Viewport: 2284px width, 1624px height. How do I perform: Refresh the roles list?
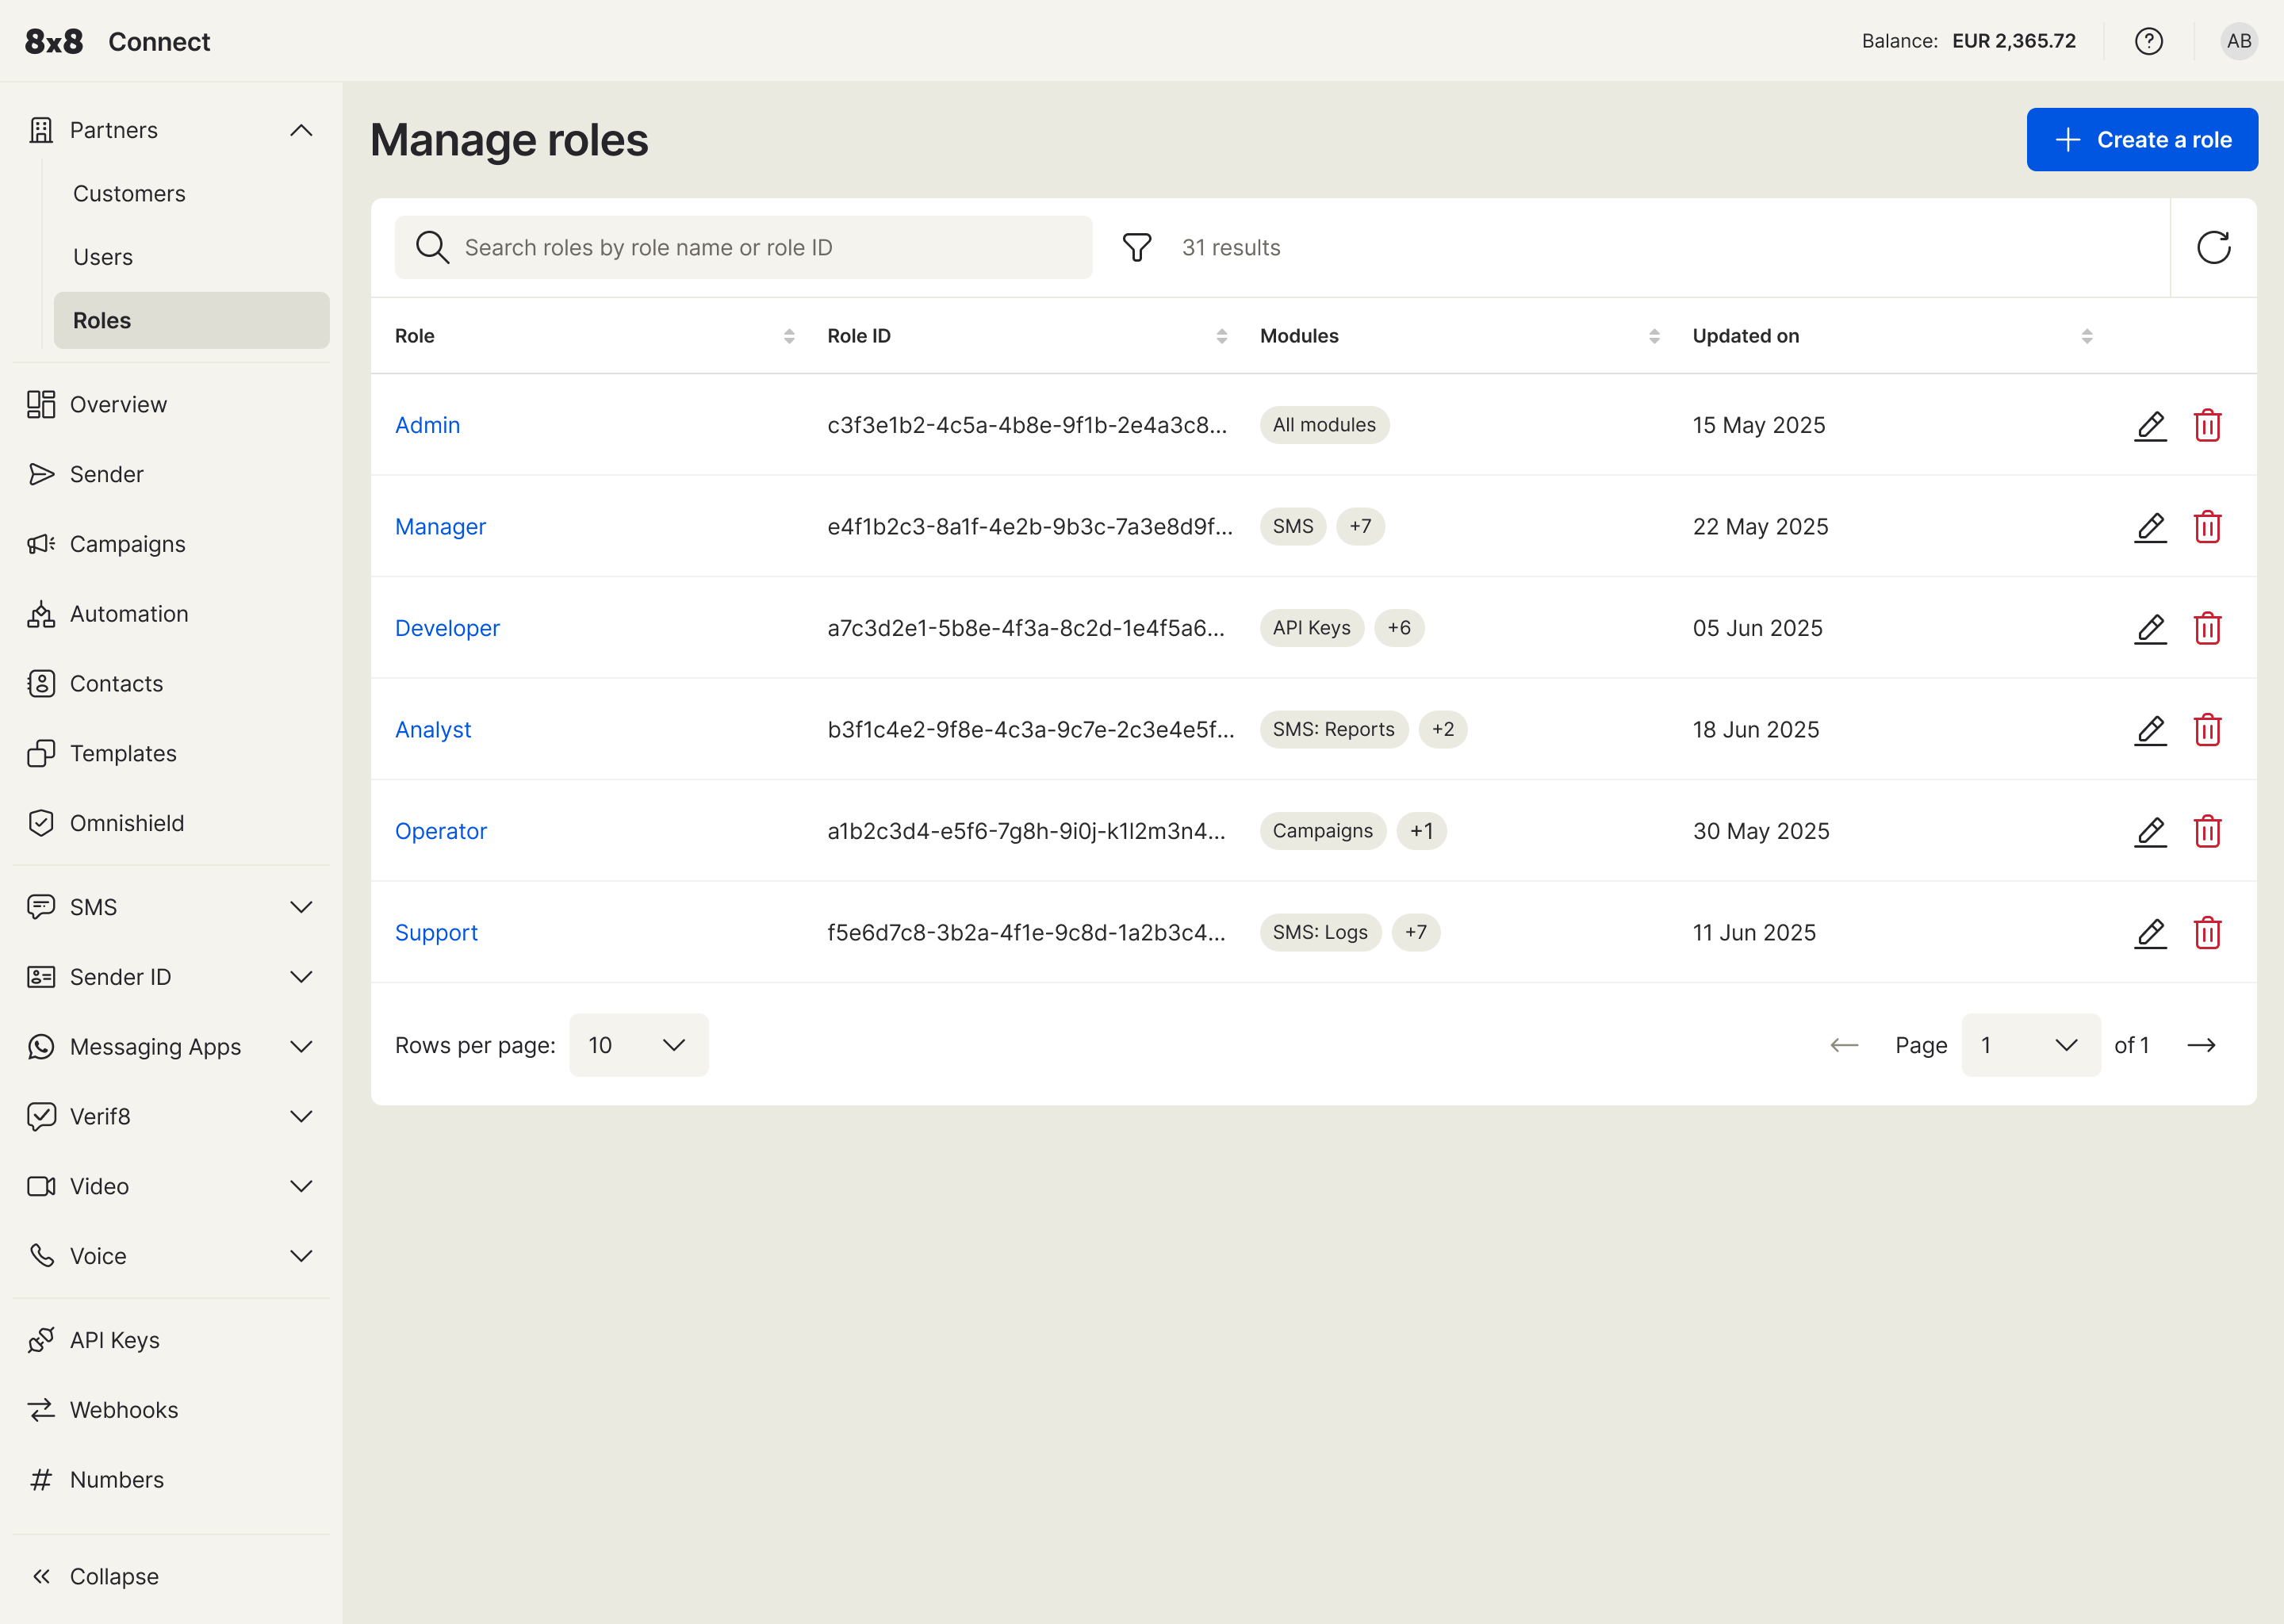2214,247
